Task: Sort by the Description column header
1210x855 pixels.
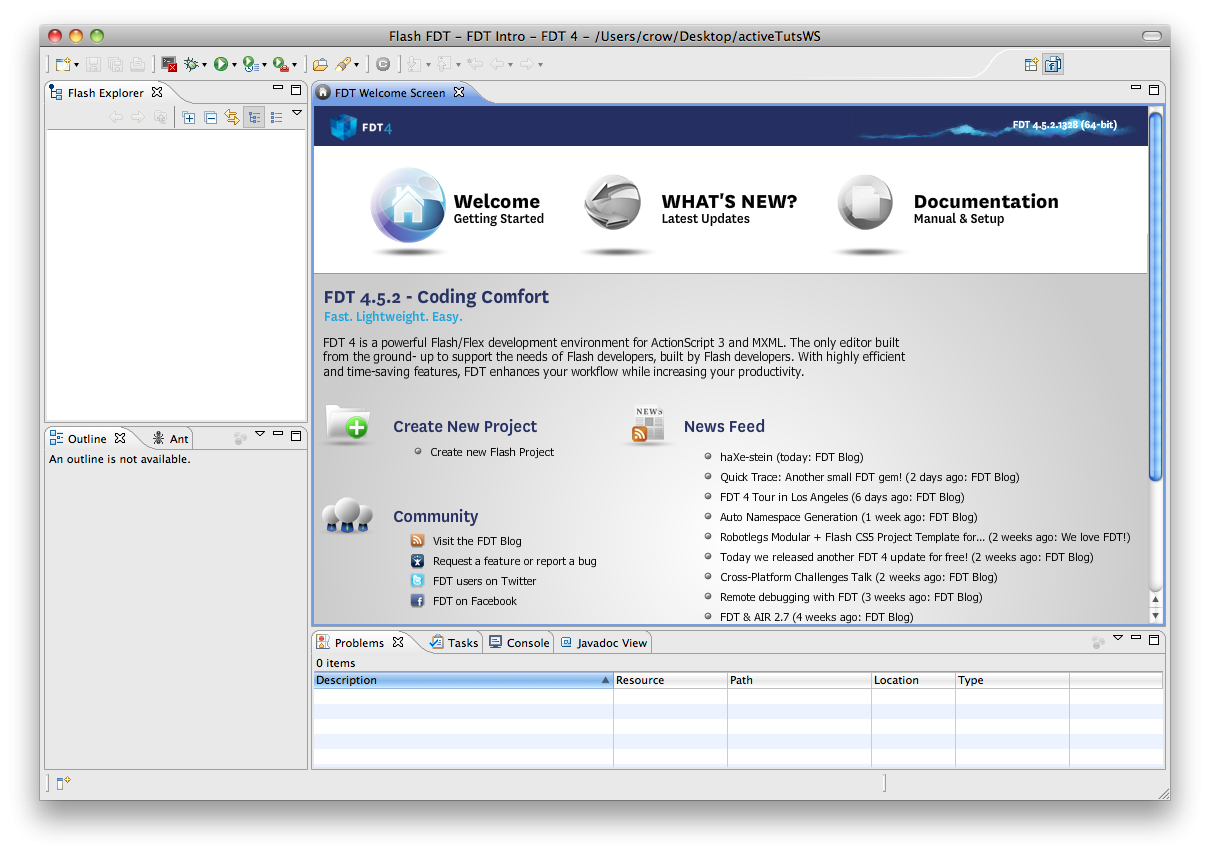Action: (460, 680)
